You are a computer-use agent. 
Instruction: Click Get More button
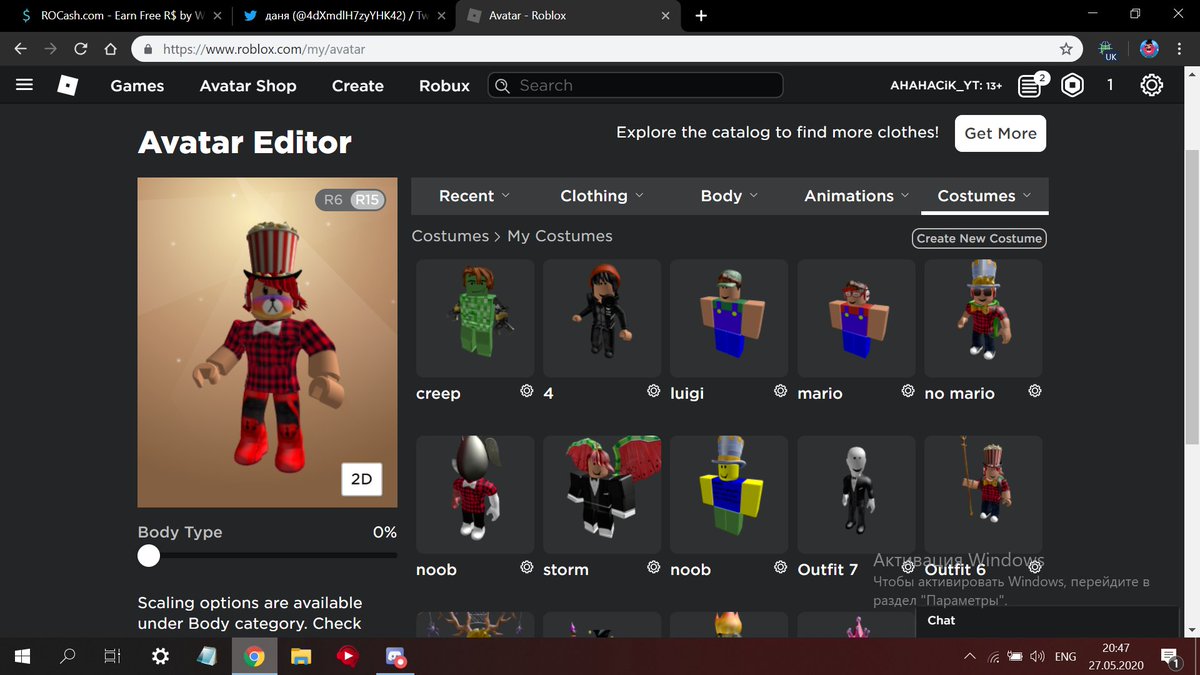pos(1000,133)
